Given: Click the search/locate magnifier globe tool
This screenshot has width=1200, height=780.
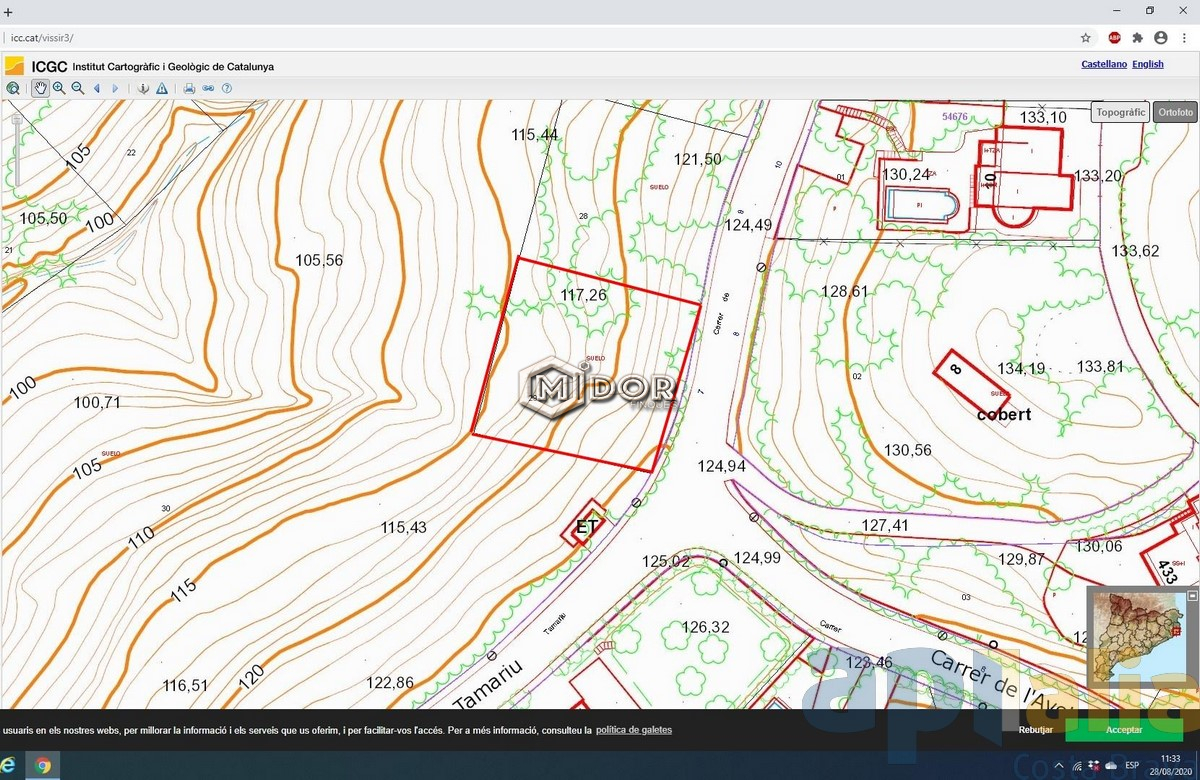Looking at the screenshot, I should (x=12, y=88).
